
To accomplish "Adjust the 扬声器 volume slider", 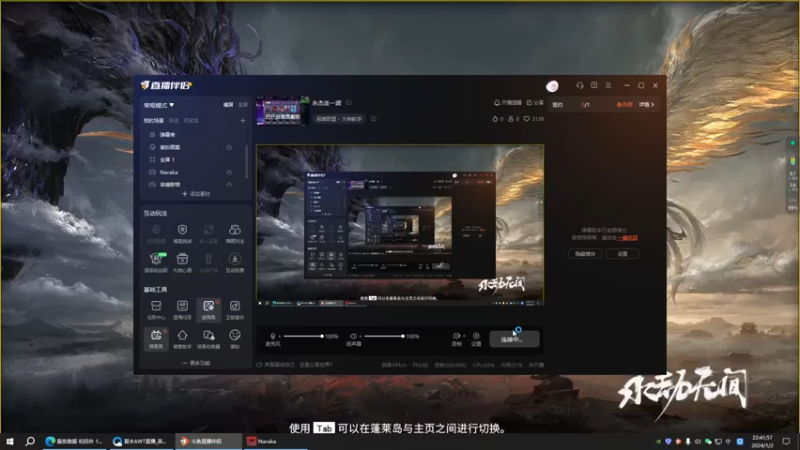I will point(384,336).
